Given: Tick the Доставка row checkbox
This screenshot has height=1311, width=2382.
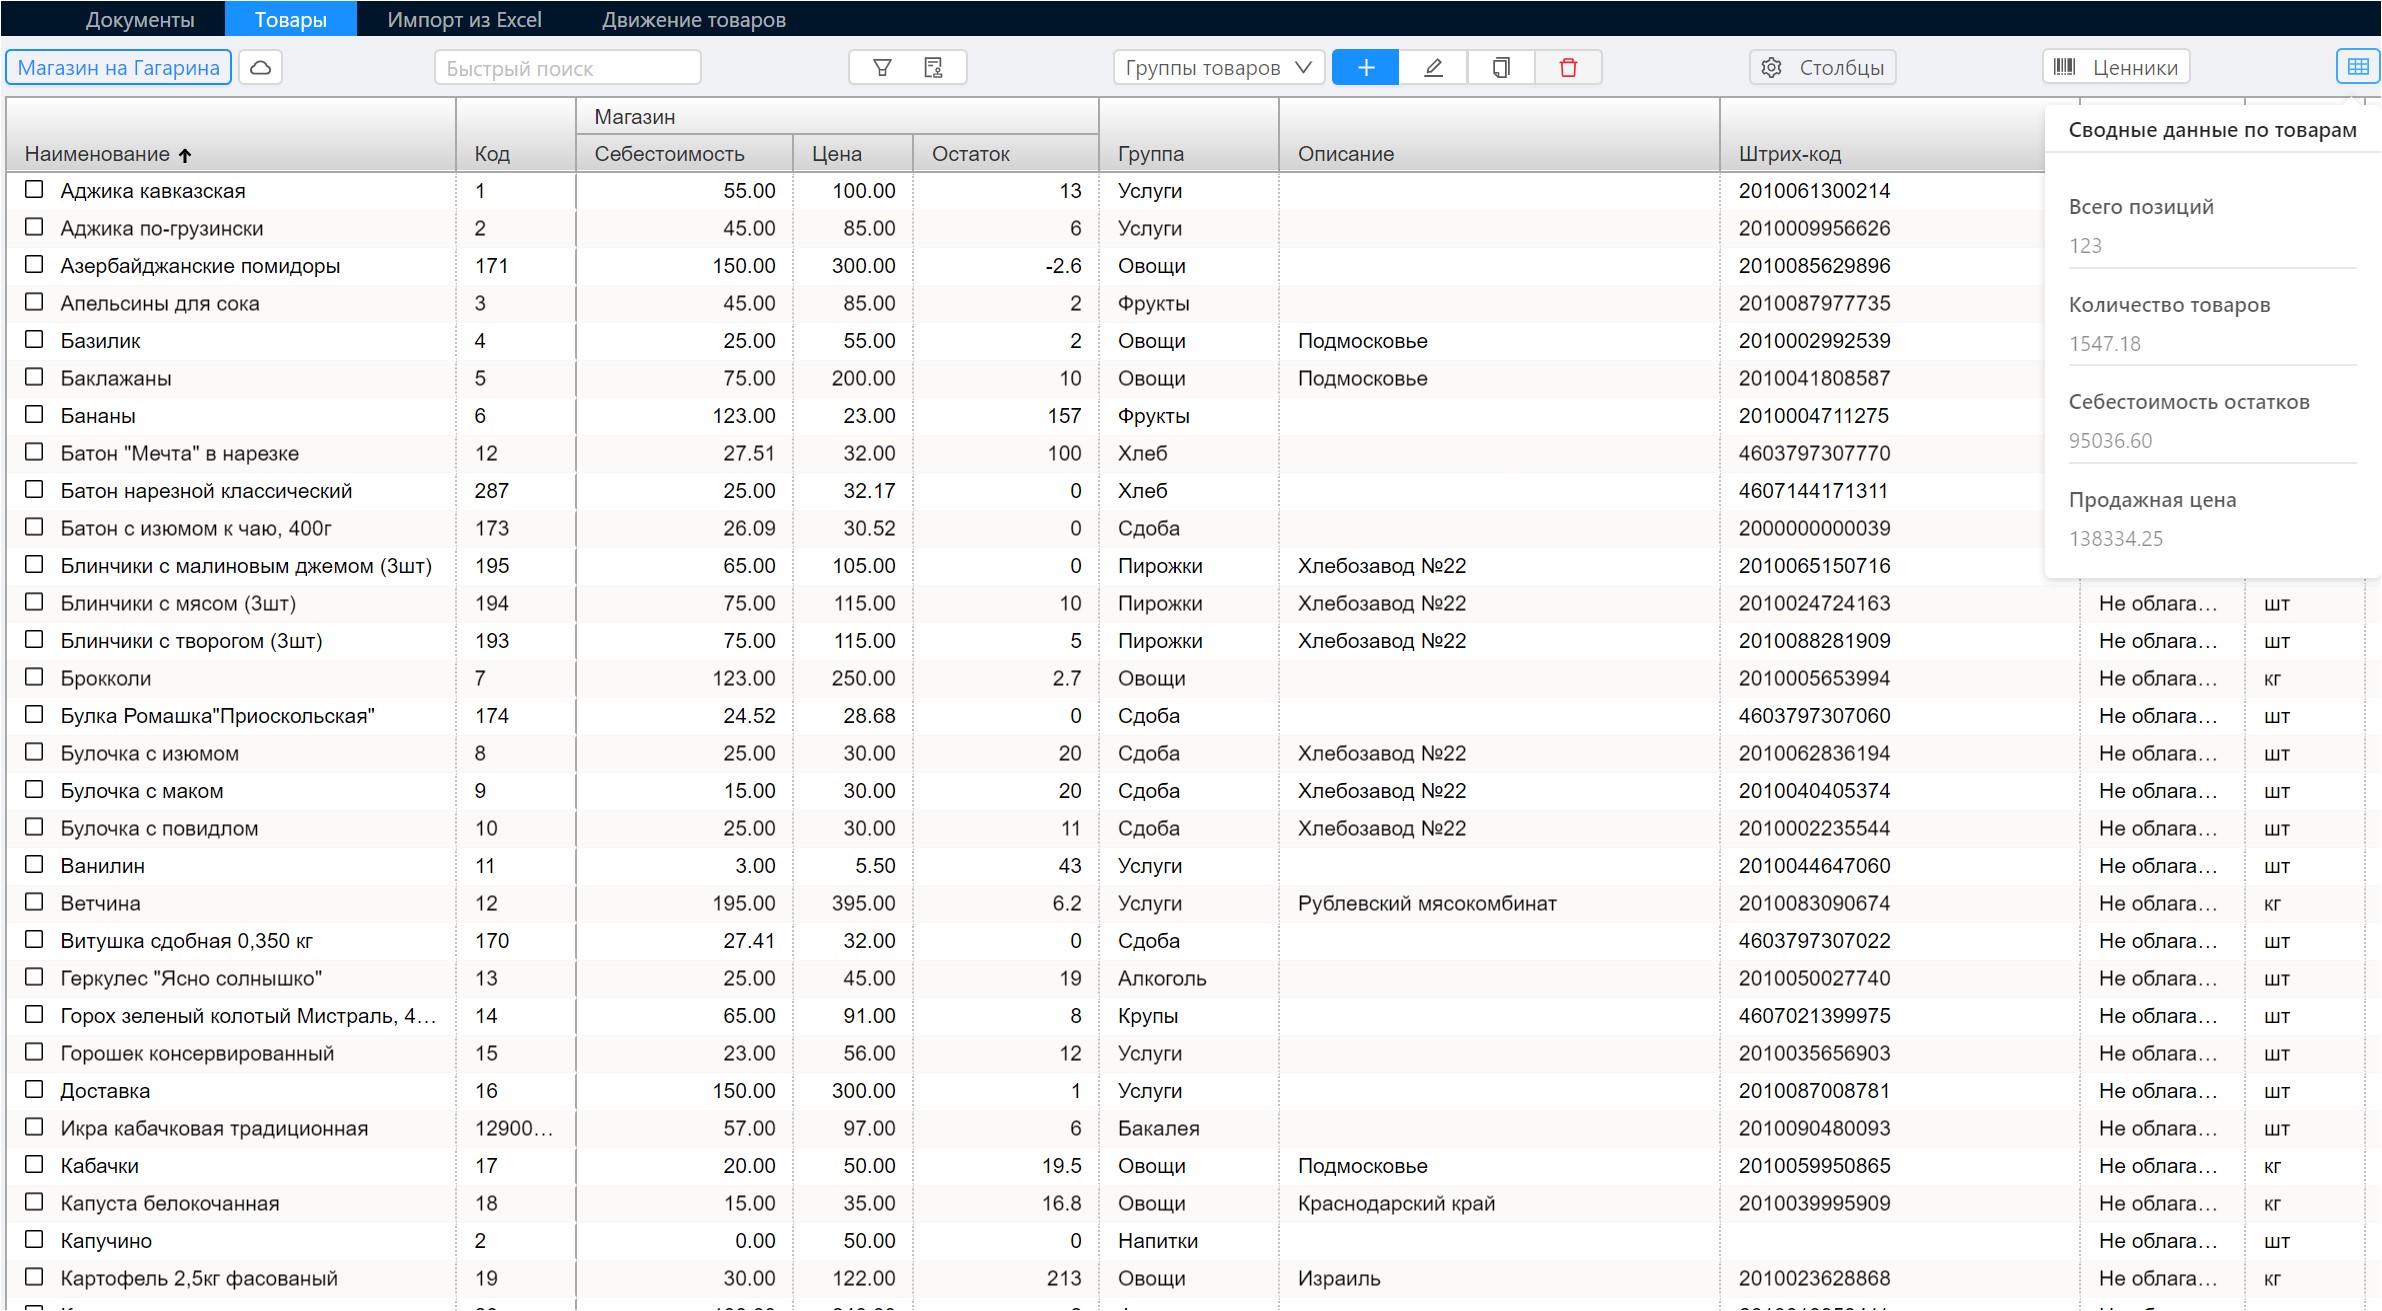Looking at the screenshot, I should point(34,1089).
